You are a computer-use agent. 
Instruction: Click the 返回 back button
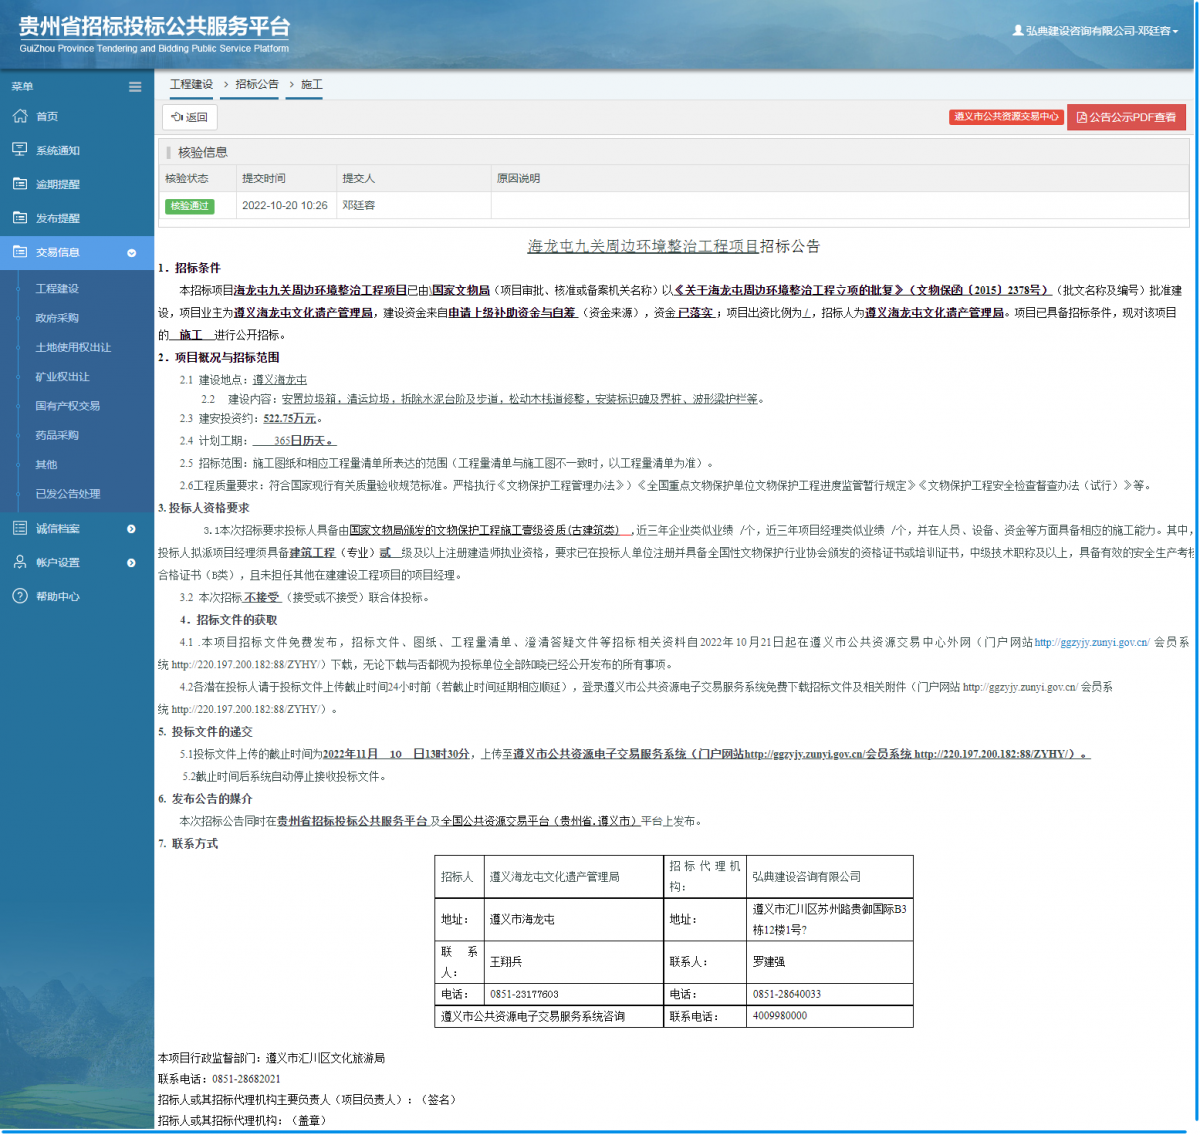coord(190,117)
